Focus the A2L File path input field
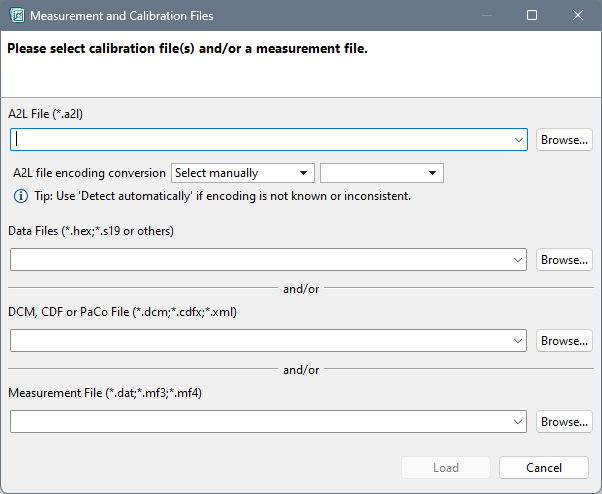Screen dimensions: 602x494 [260, 140]
